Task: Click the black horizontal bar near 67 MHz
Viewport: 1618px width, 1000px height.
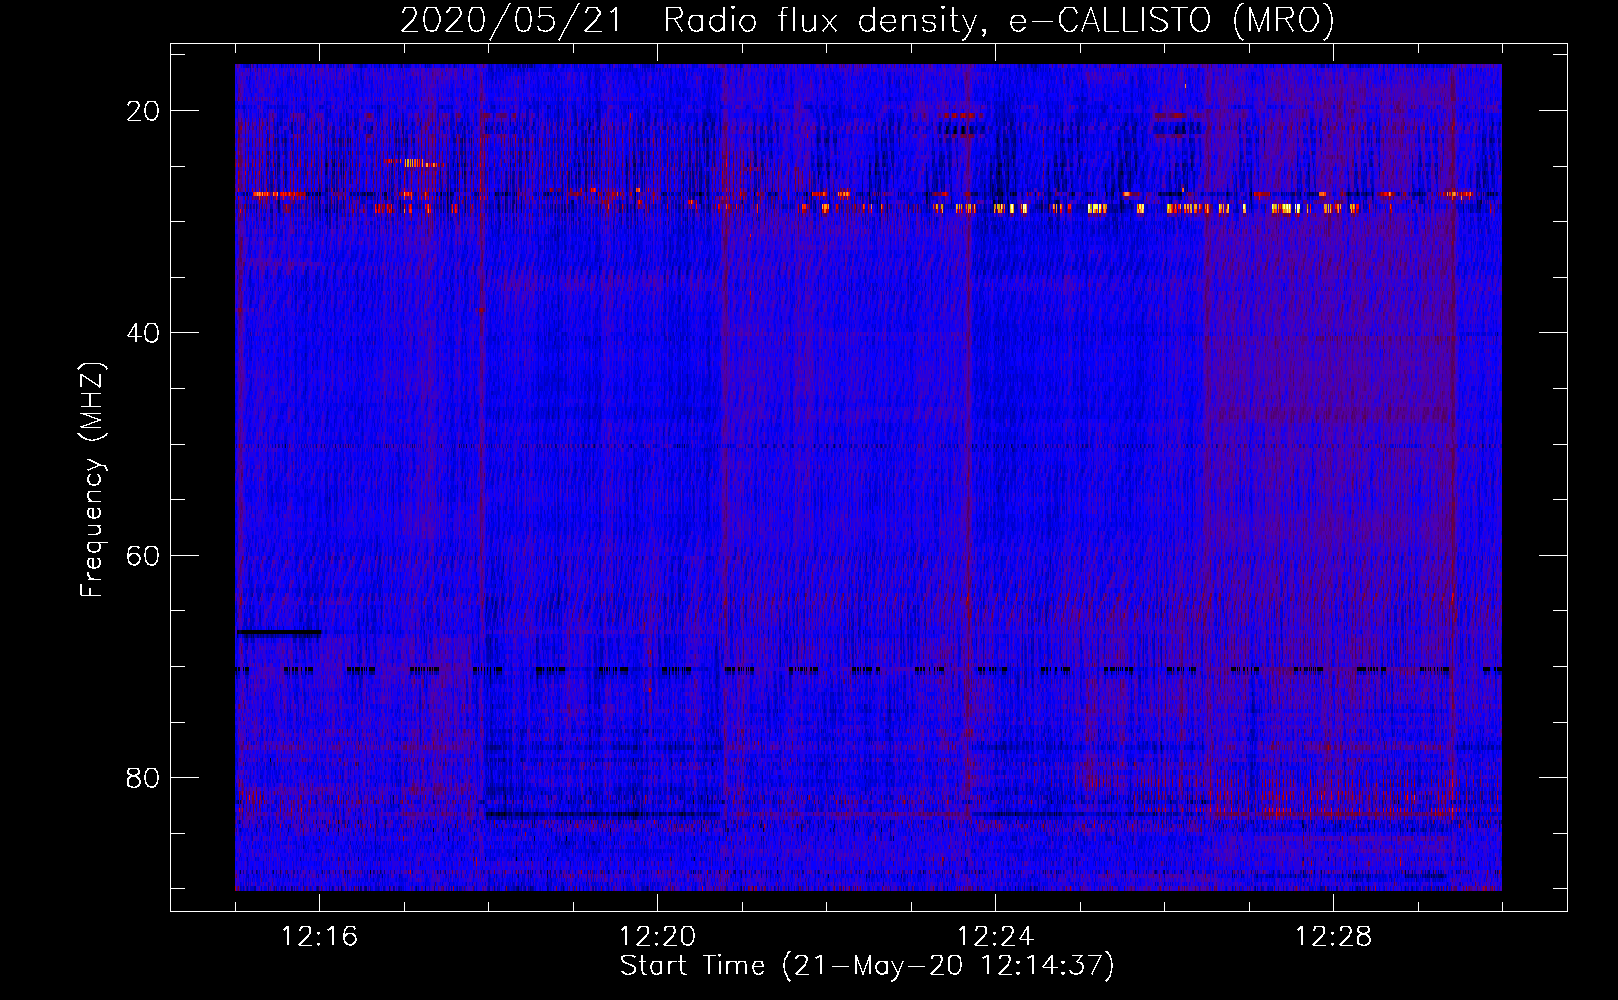Action: (279, 632)
